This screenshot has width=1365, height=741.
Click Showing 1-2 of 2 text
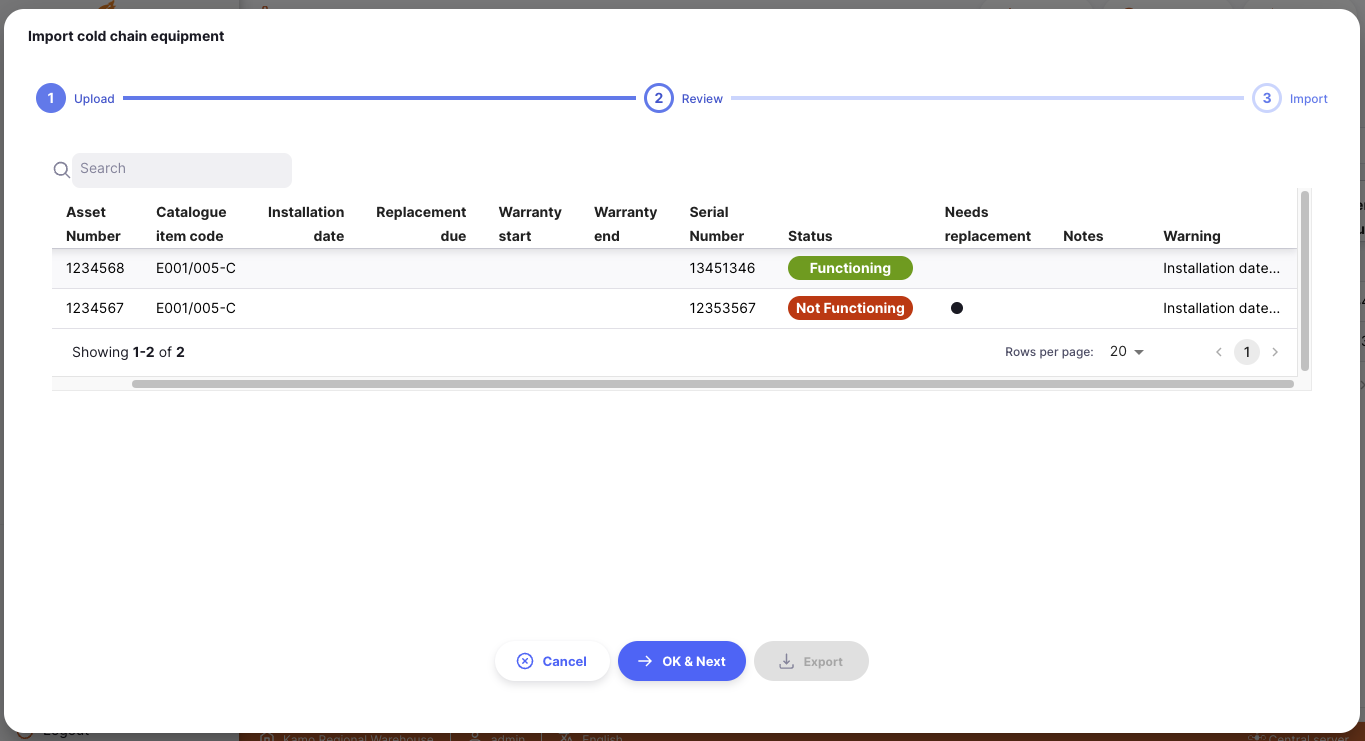[x=128, y=352]
